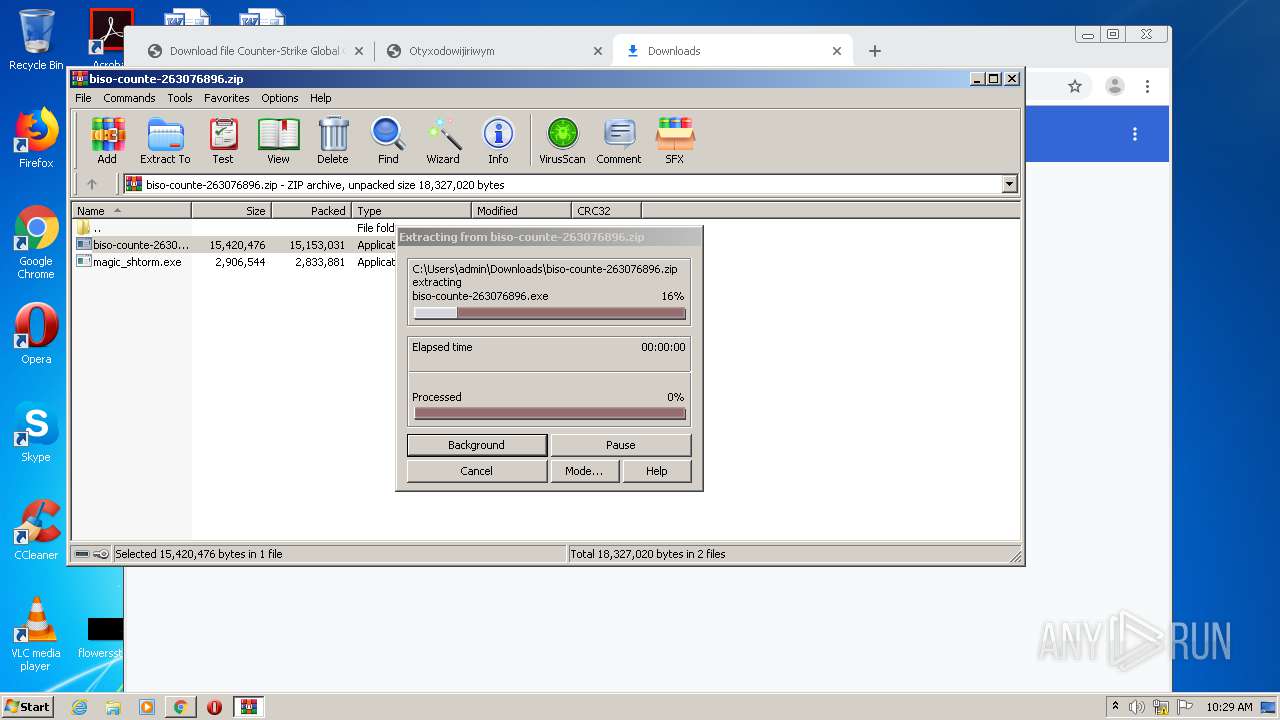Open Skype desktop shortcut
1280x720 pixels.
pos(36,433)
